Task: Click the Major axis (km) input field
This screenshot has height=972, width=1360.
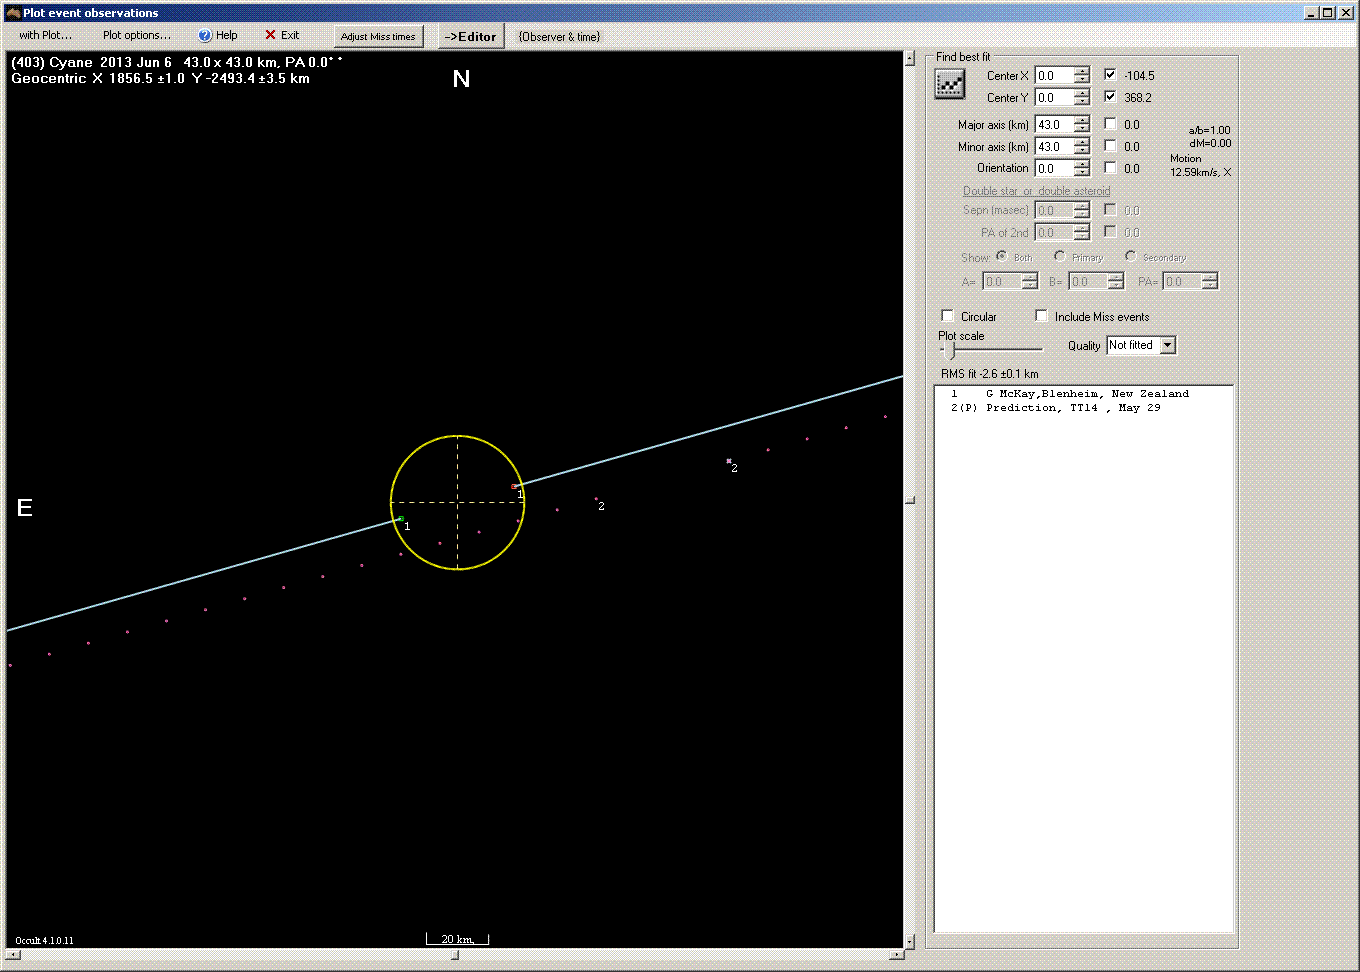Action: pyautogui.click(x=1054, y=125)
